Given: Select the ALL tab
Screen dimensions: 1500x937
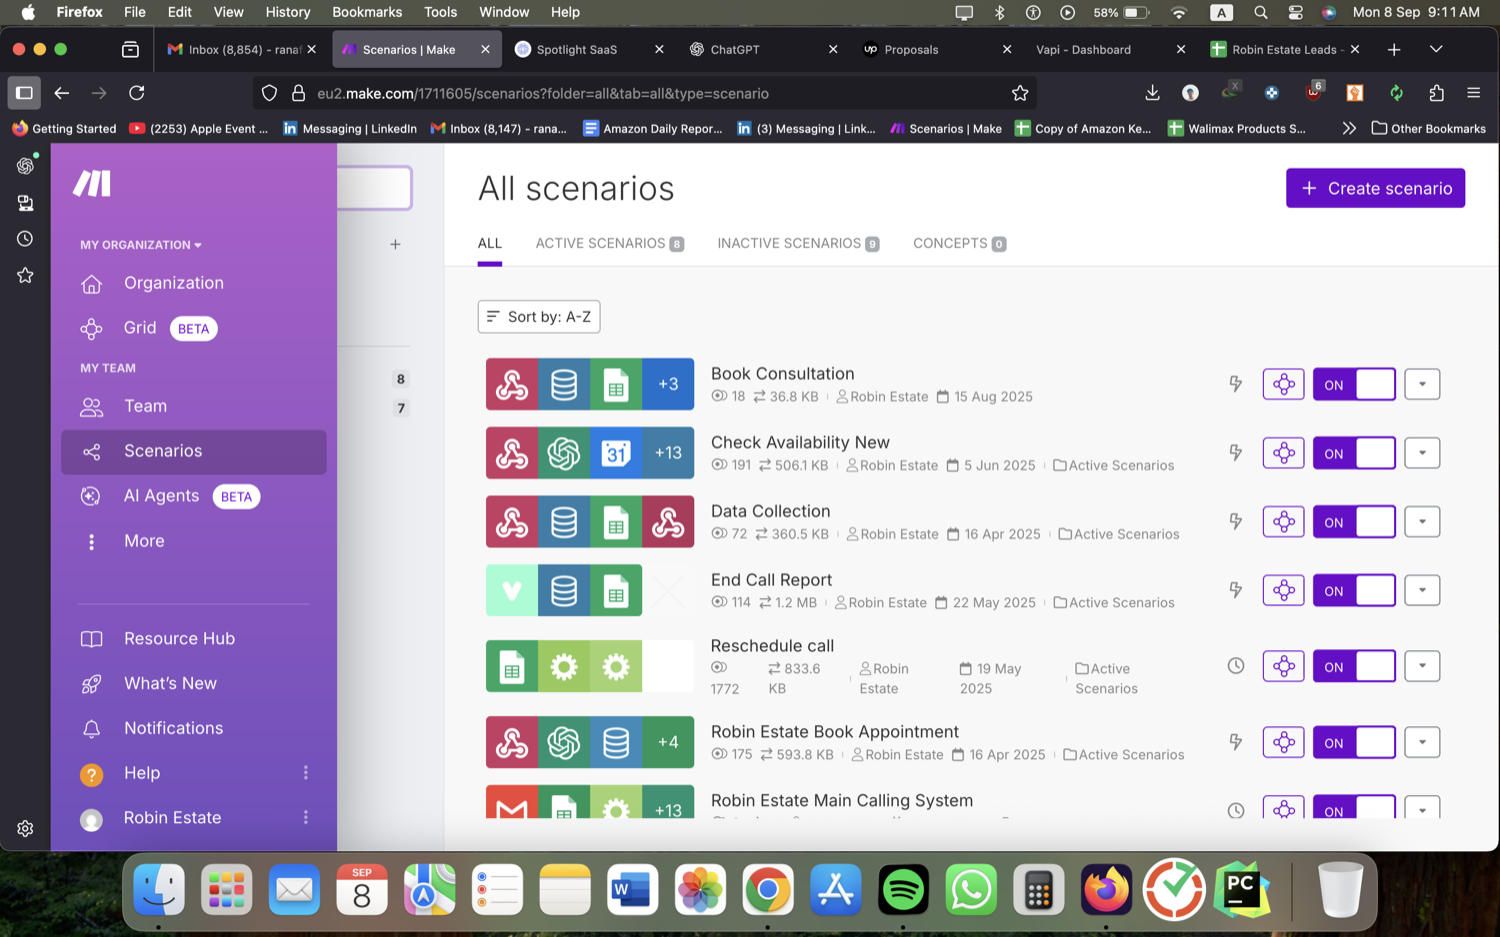Looking at the screenshot, I should 490,243.
